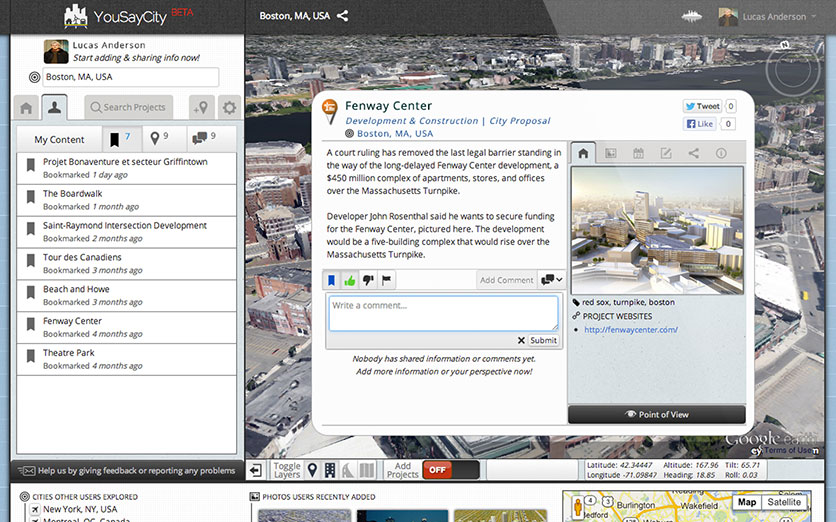Open Projet Bonaventure et secteur Griffintown bookmark
This screenshot has height=522, width=836.
pyautogui.click(x=127, y=168)
